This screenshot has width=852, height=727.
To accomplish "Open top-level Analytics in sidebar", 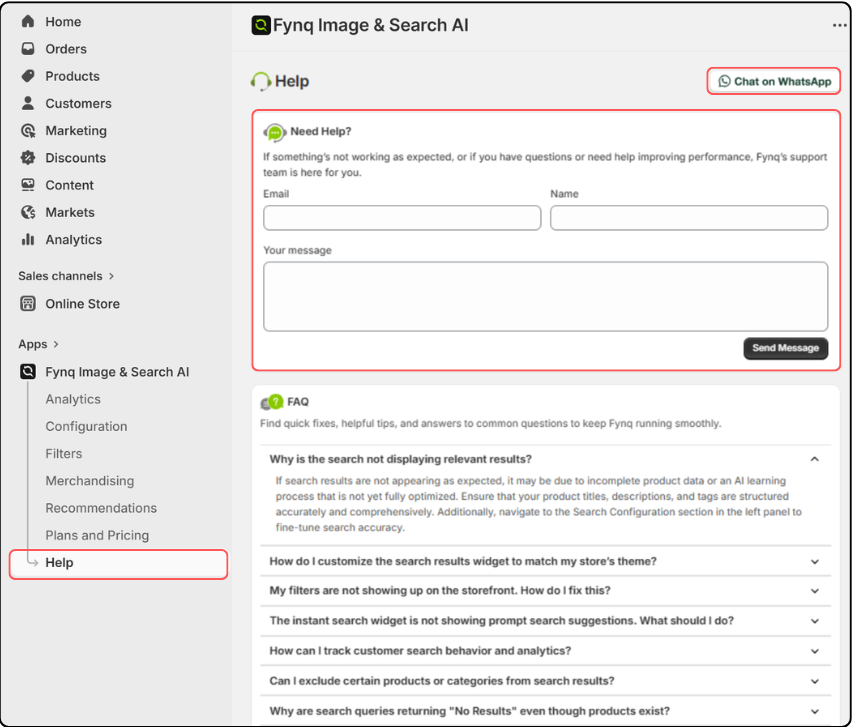I will click(73, 239).
